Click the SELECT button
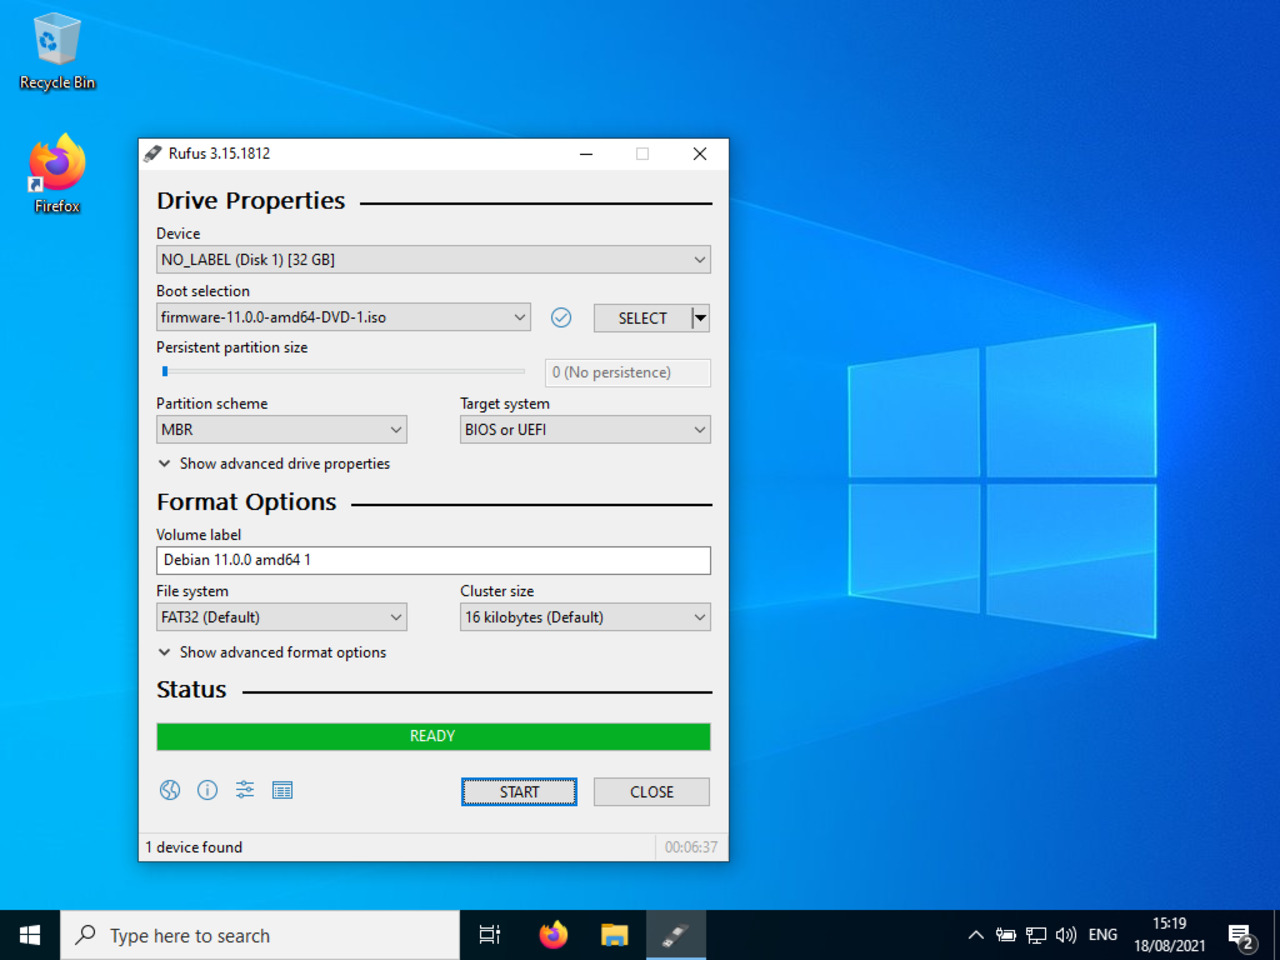Viewport: 1280px width, 960px height. click(642, 318)
